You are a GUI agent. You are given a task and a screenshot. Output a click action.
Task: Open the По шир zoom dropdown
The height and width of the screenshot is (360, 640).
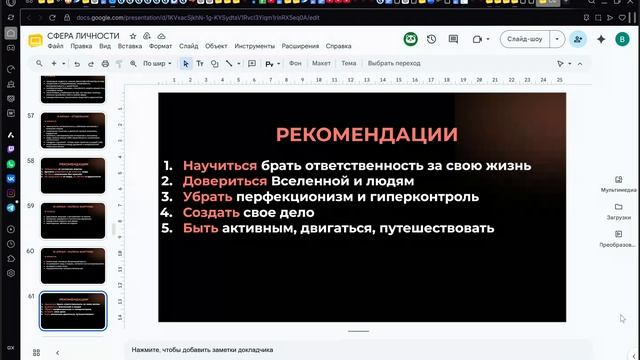click(x=157, y=64)
